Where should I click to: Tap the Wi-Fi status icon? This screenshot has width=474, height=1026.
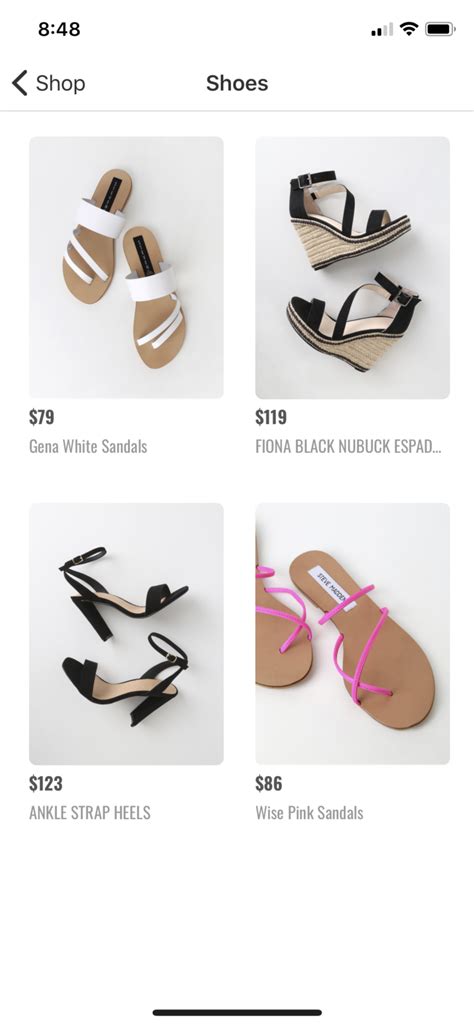[x=409, y=29]
